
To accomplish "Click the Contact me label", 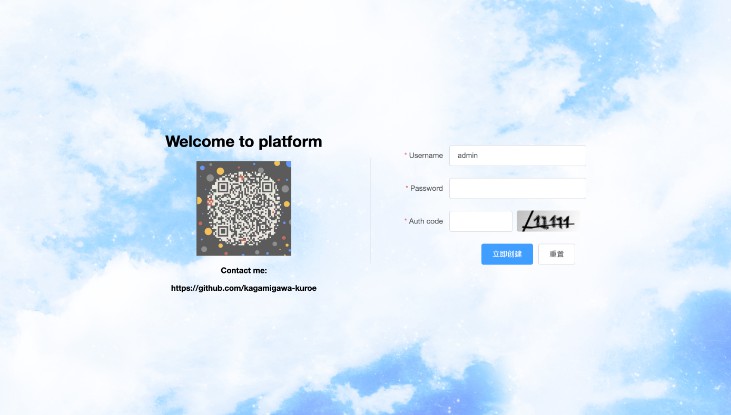I will pos(243,270).
